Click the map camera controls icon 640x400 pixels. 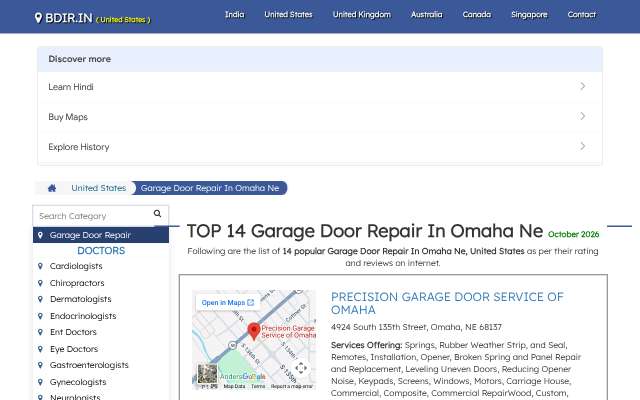click(x=301, y=368)
